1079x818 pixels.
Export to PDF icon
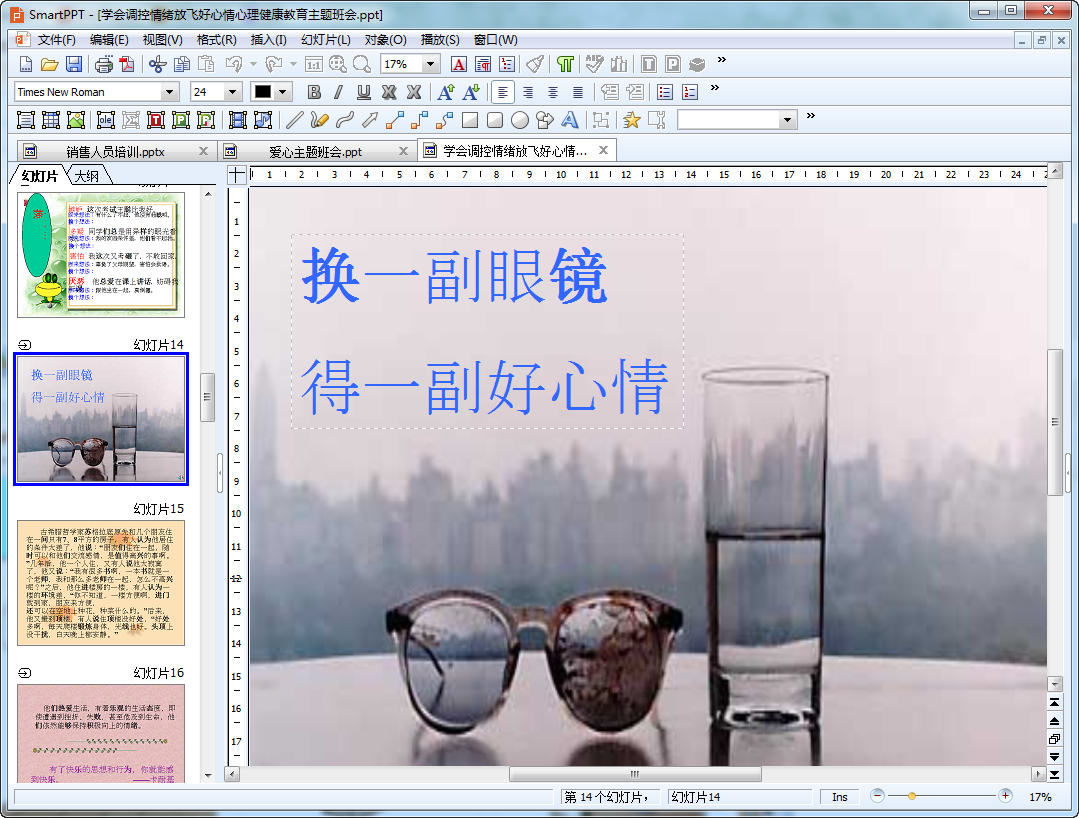coord(127,64)
